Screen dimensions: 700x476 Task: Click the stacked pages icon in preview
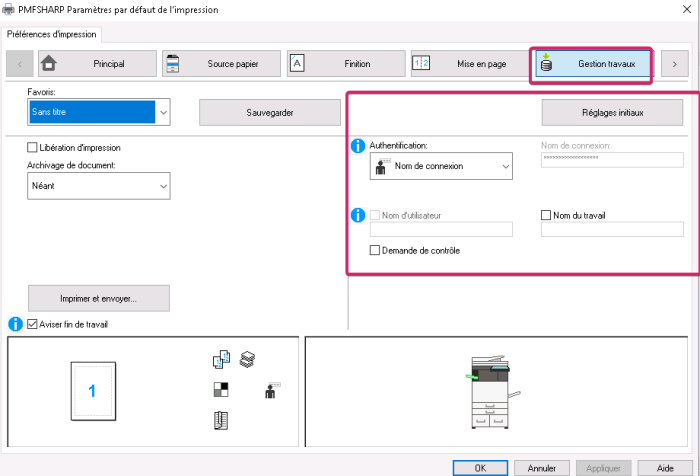tap(247, 360)
